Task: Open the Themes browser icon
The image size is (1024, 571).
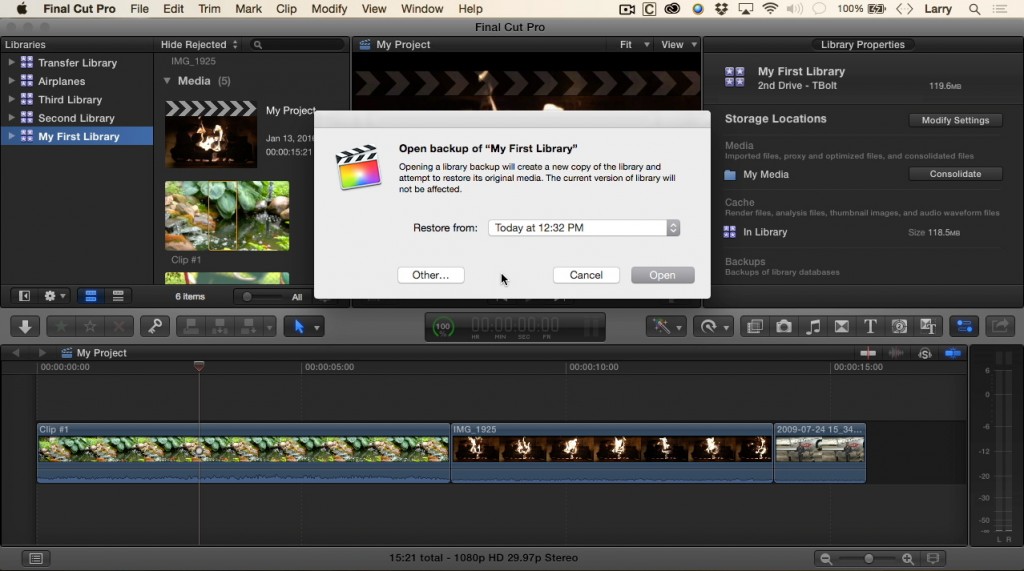Action: point(928,326)
